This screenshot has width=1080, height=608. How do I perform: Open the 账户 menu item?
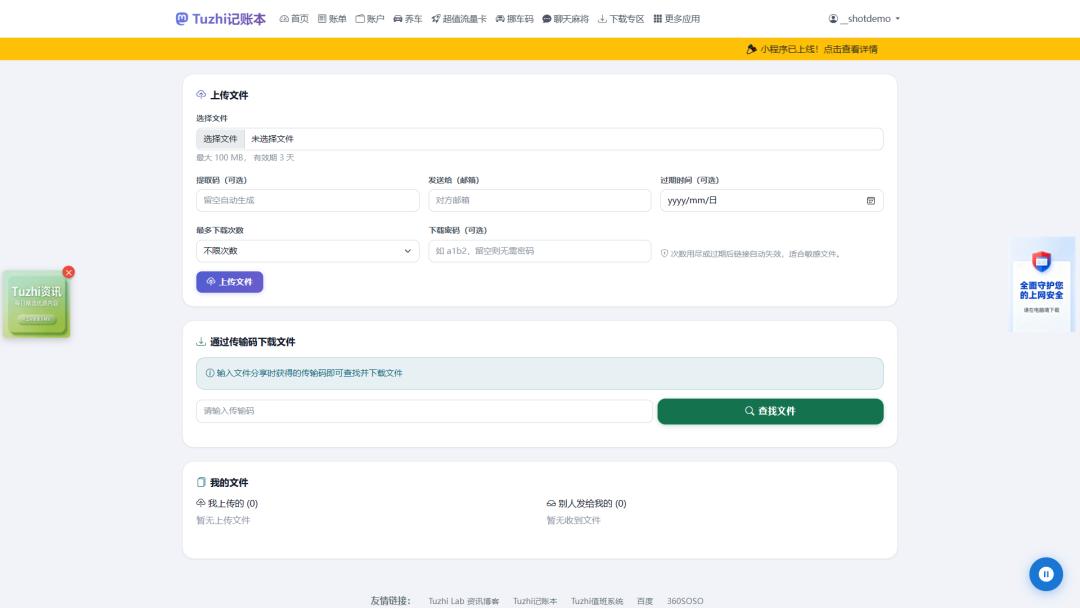point(370,19)
